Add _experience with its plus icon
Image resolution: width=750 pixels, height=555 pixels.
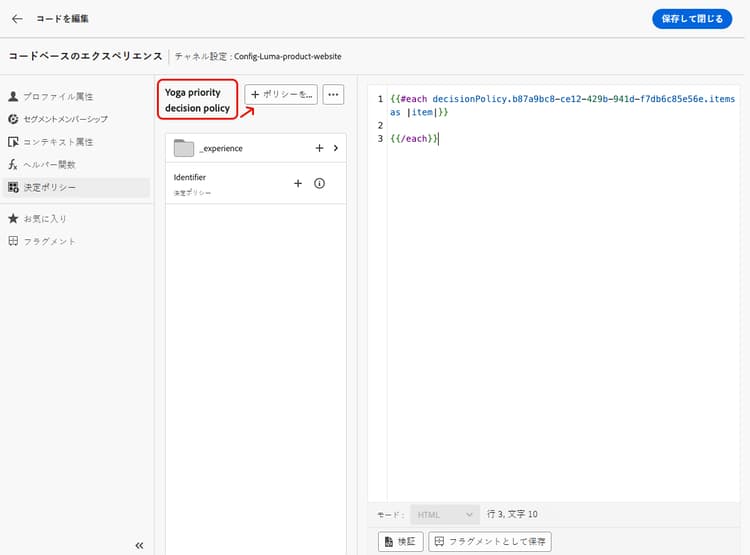320,148
